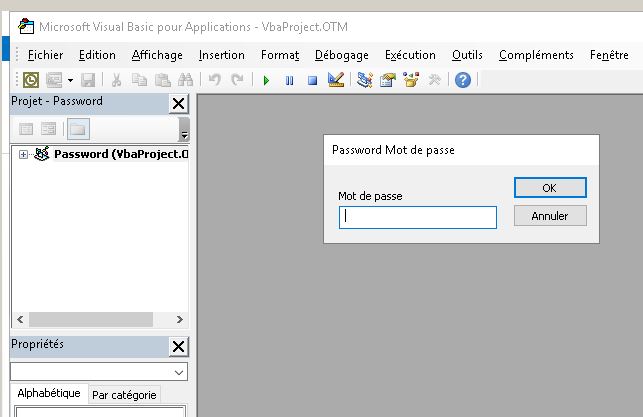Click the Toolbox hammer and wrench icon
This screenshot has width=643, height=417.
434,80
